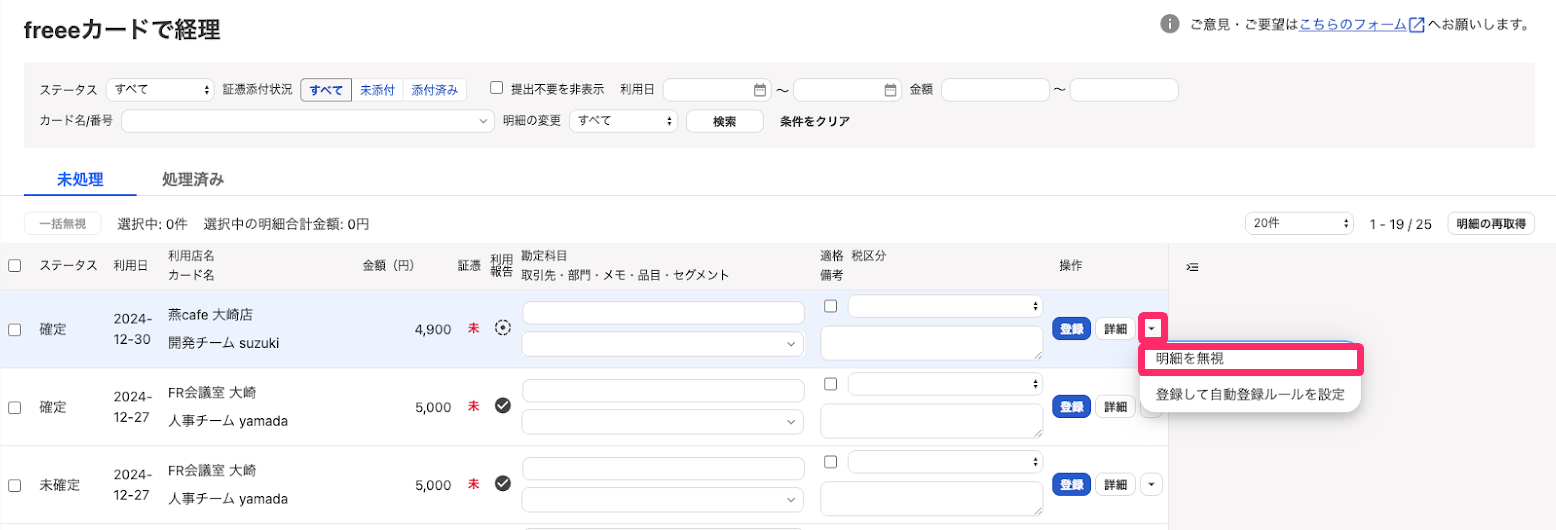Click the red 未 mark in the 未確定 FR会議室 row
1556x530 pixels.
click(473, 485)
